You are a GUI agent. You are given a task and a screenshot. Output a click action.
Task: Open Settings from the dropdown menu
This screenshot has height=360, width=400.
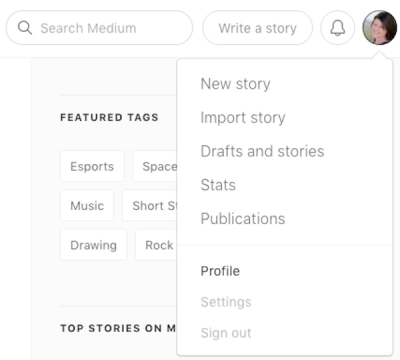pyautogui.click(x=226, y=302)
